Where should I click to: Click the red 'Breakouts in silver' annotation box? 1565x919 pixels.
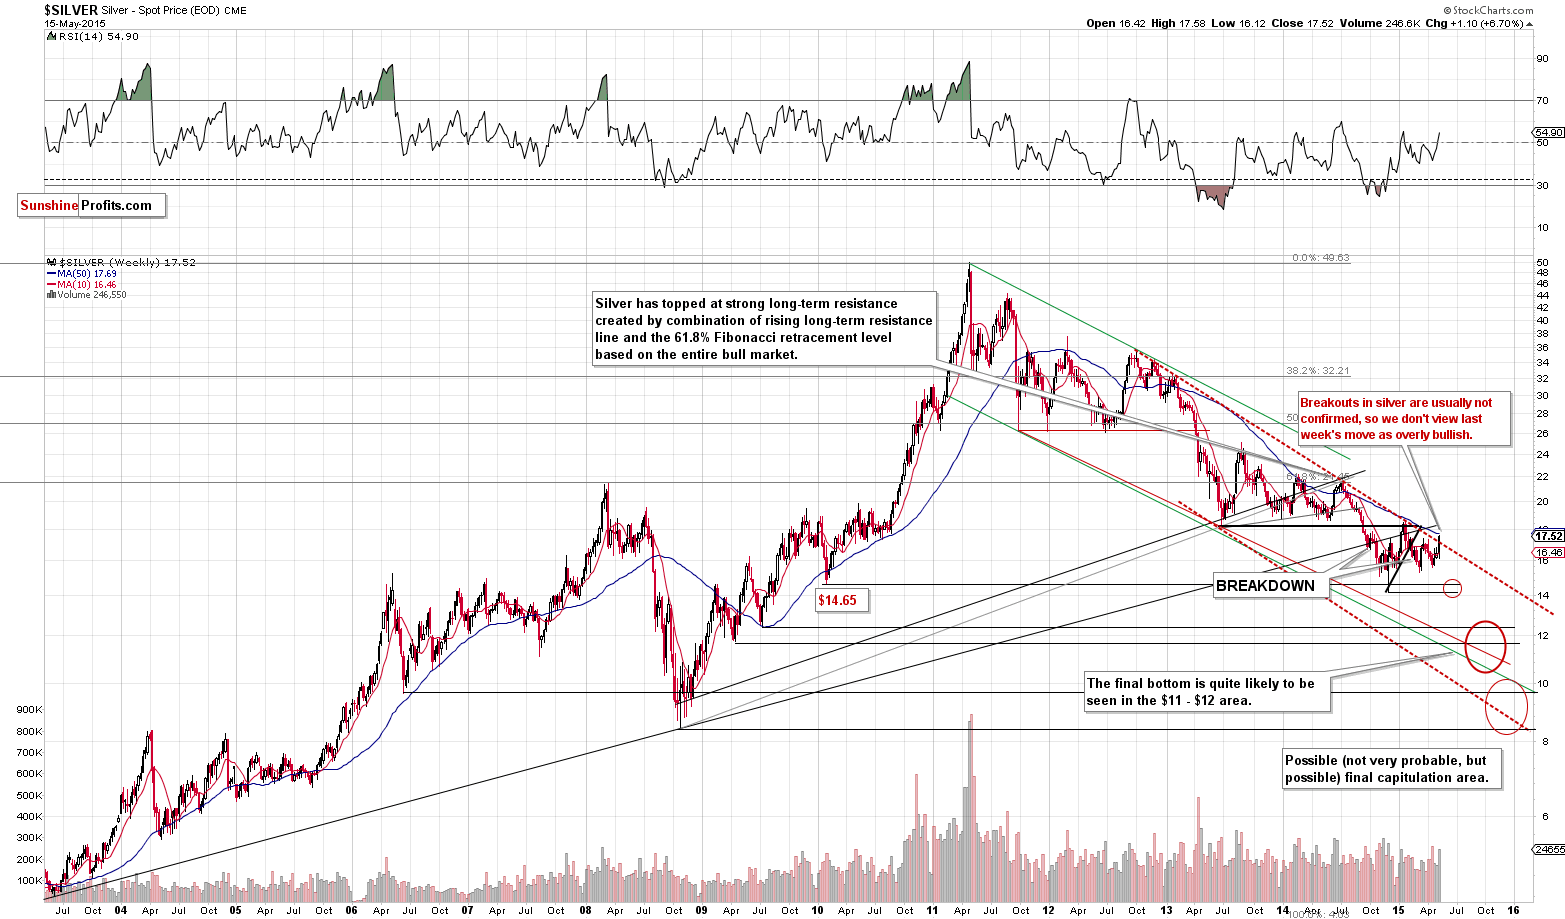tap(1402, 419)
